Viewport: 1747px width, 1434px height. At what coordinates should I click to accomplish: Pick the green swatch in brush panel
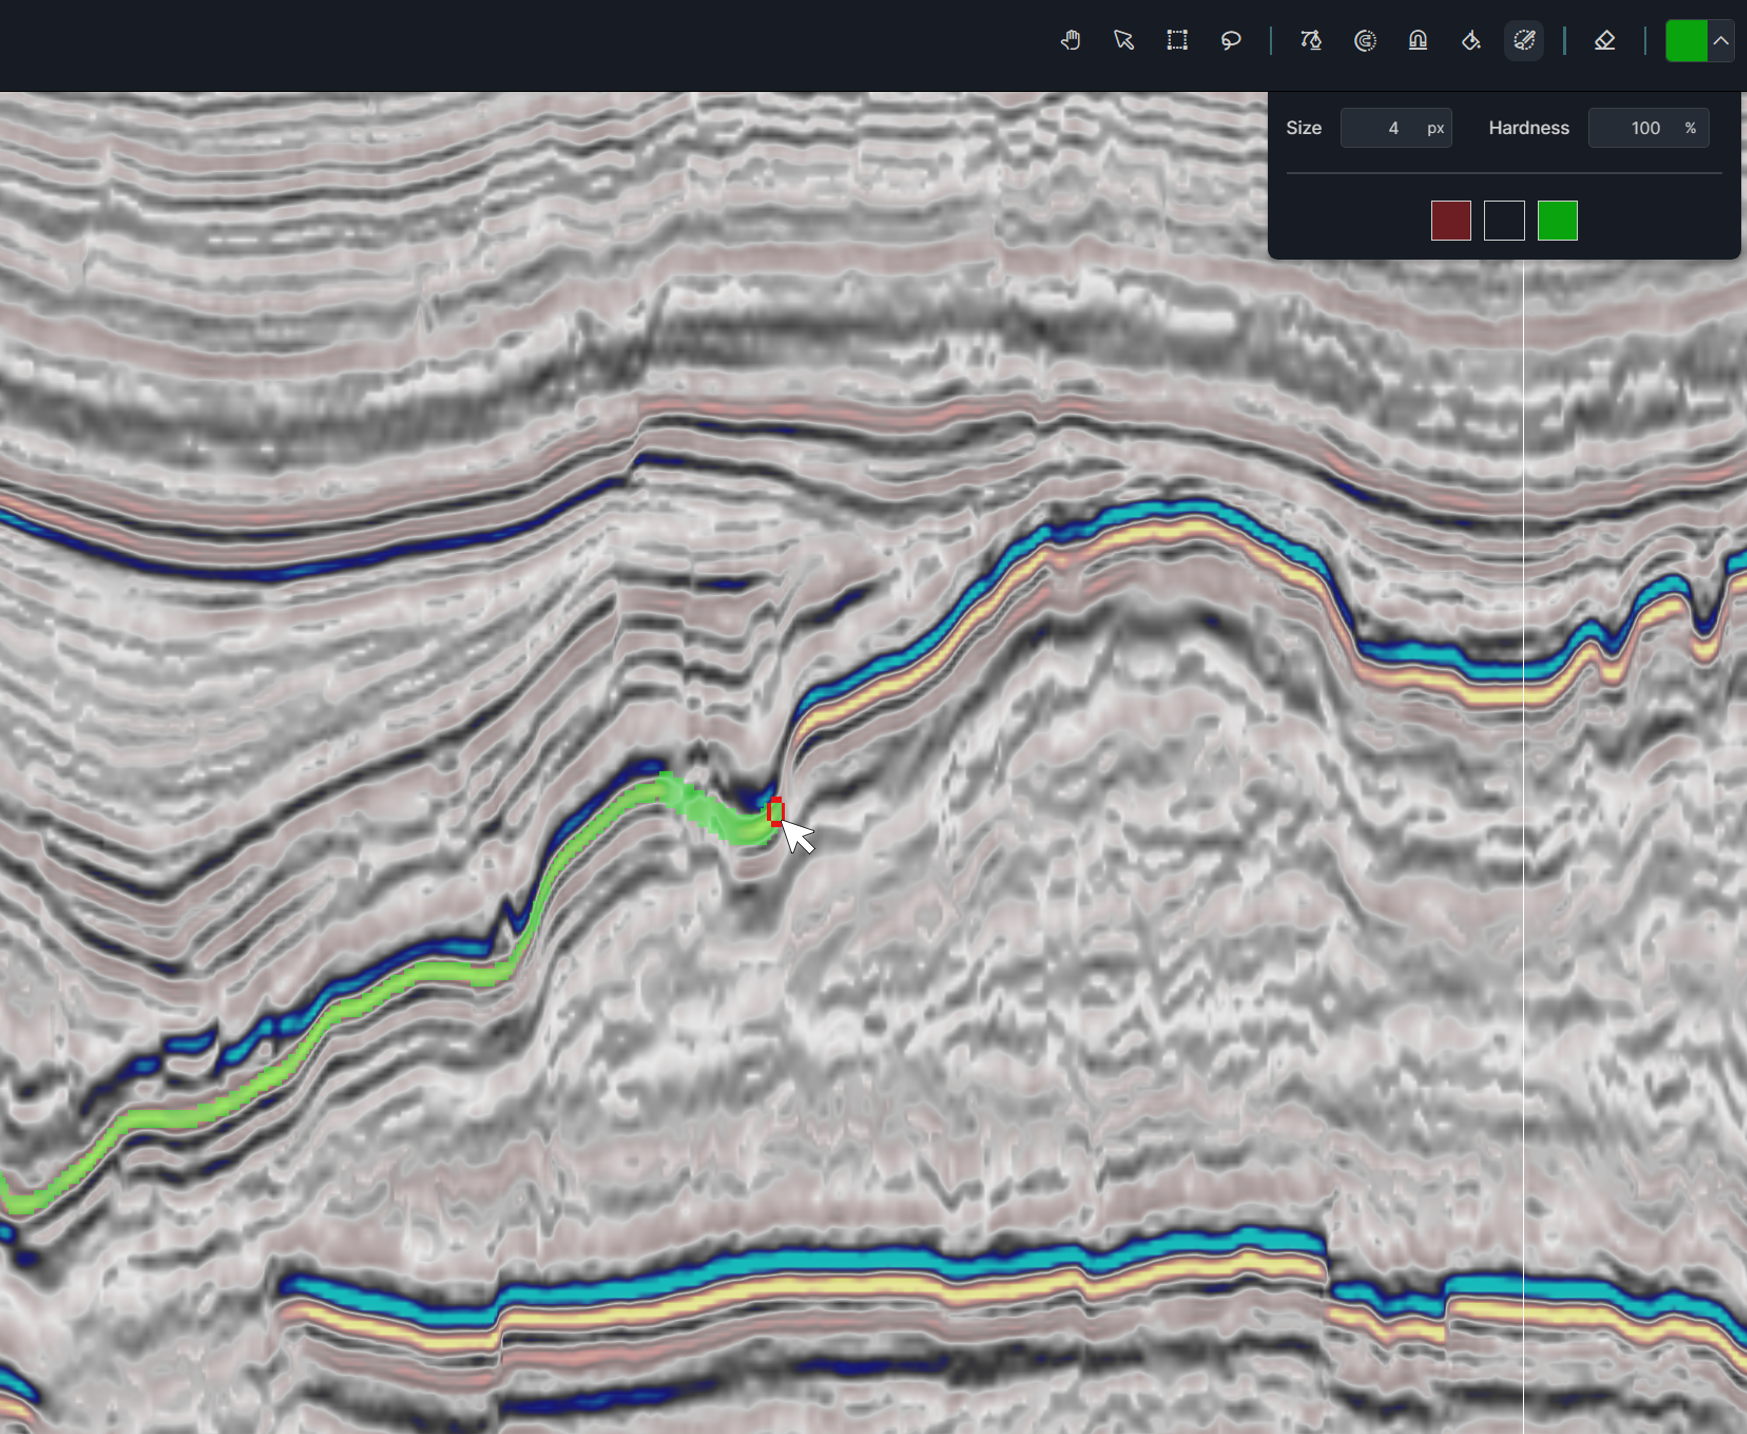(1557, 221)
